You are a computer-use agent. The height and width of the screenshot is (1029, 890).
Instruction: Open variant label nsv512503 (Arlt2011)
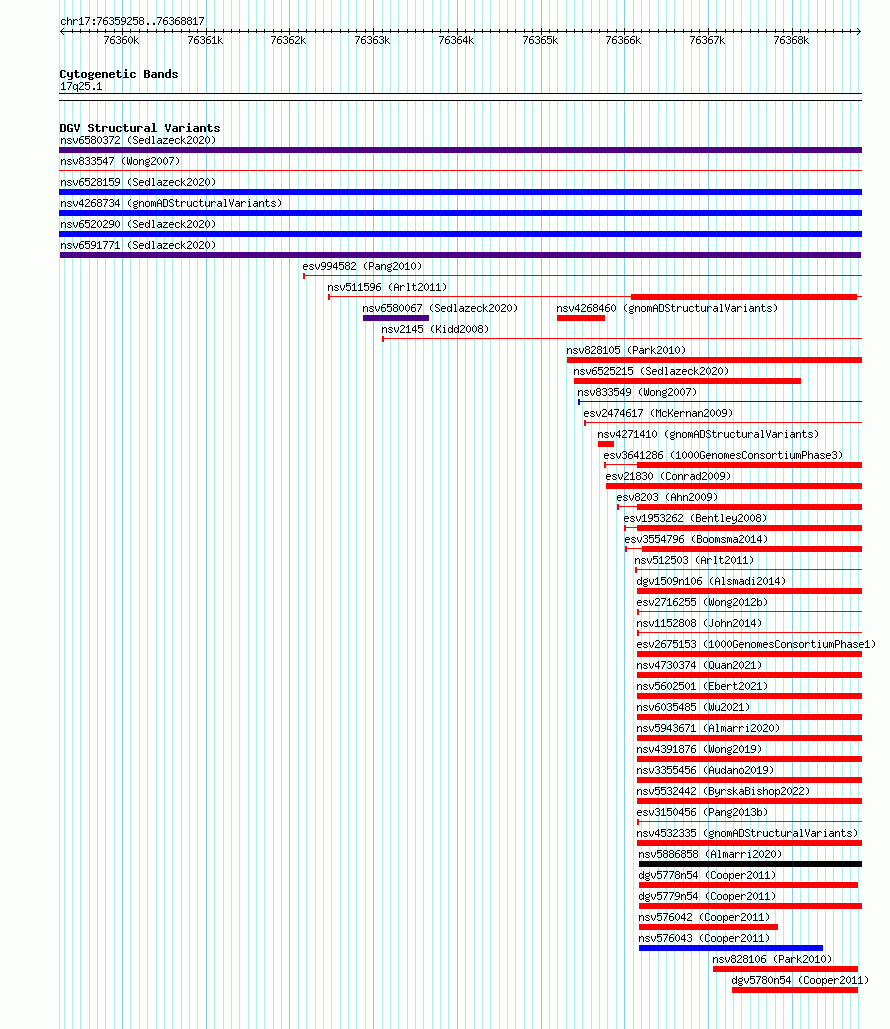coord(694,560)
